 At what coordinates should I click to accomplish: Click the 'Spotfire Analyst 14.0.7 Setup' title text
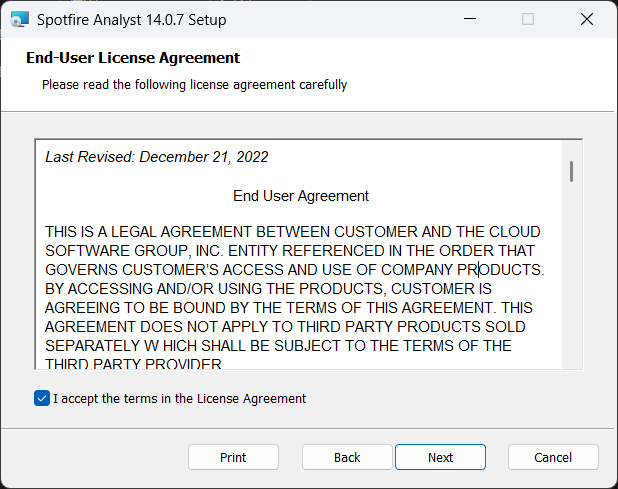click(x=131, y=19)
